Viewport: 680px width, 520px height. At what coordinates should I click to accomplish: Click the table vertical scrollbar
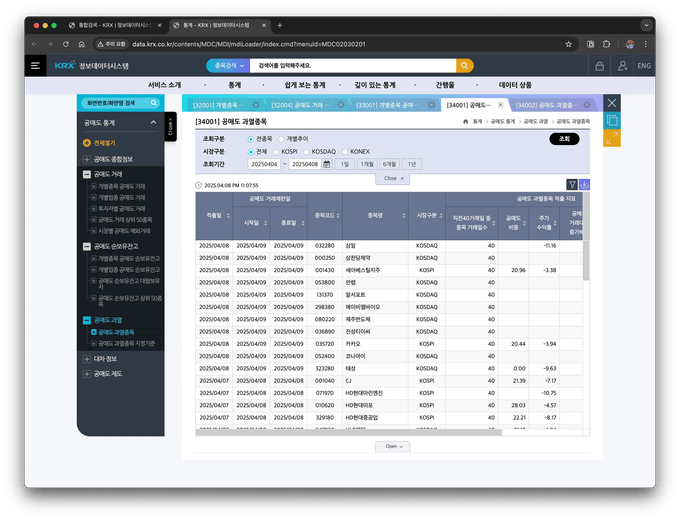click(x=586, y=260)
